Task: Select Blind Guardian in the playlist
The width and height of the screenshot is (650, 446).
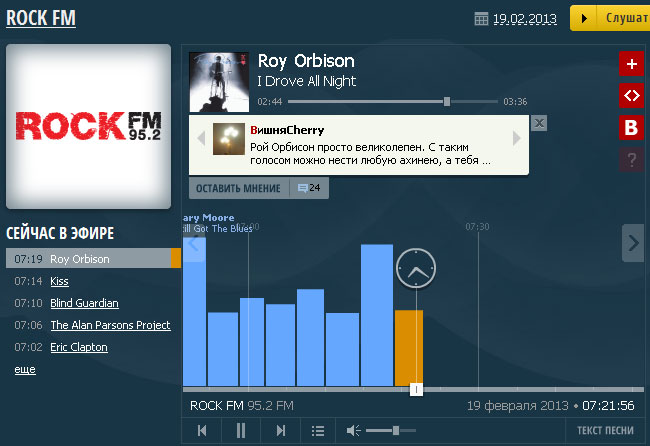Action: pyautogui.click(x=84, y=303)
